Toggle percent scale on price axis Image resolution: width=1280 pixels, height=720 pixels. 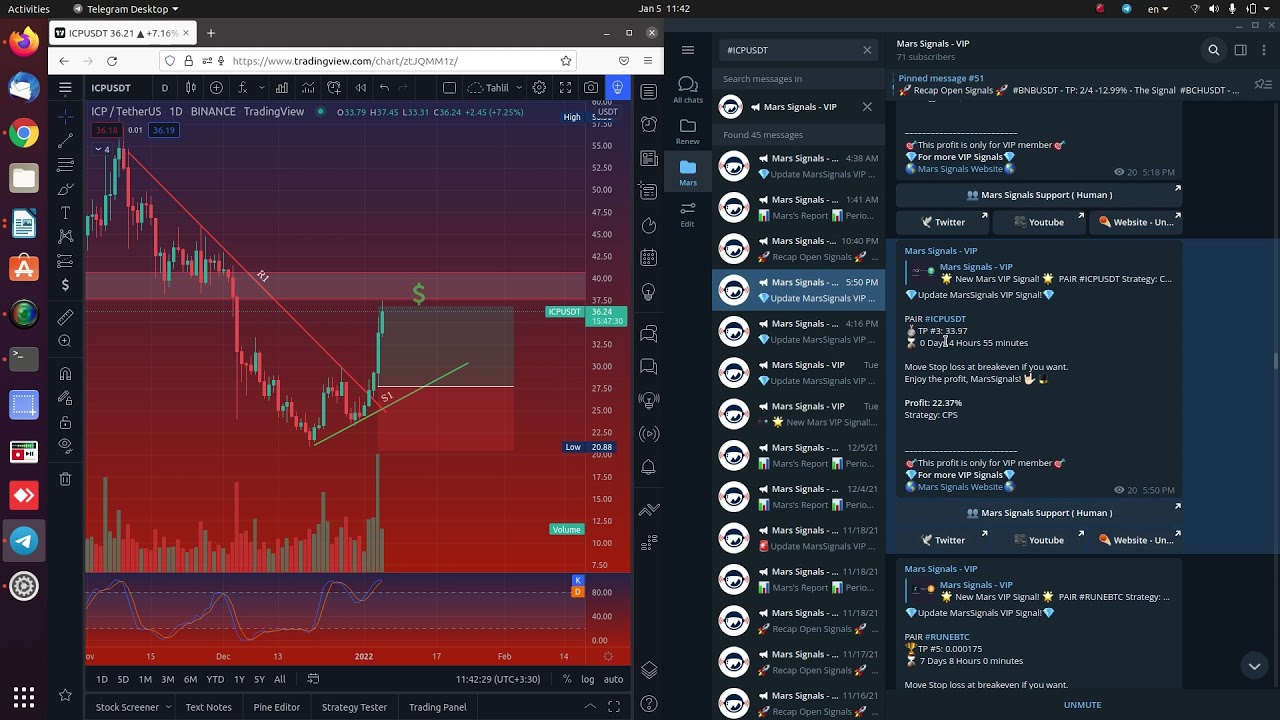[567, 679]
